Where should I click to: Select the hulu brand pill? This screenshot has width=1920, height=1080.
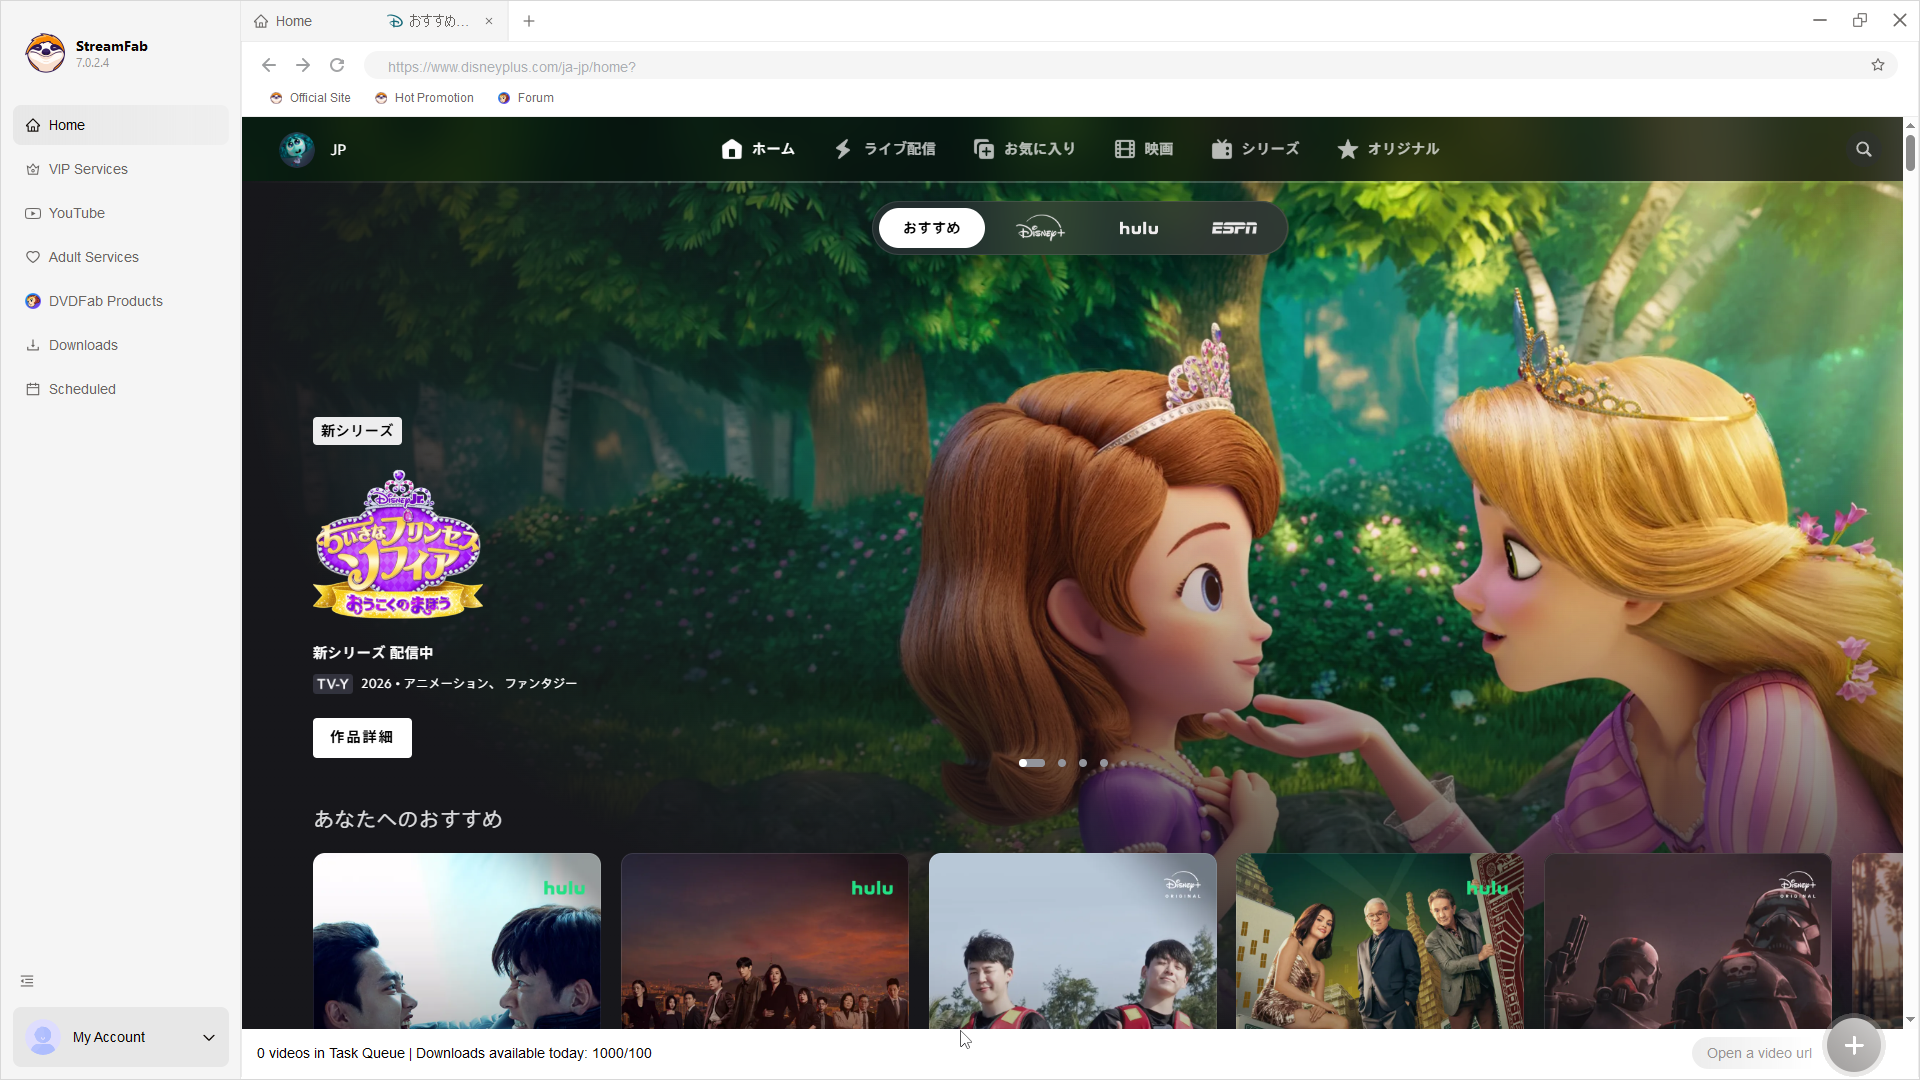[x=1139, y=229]
